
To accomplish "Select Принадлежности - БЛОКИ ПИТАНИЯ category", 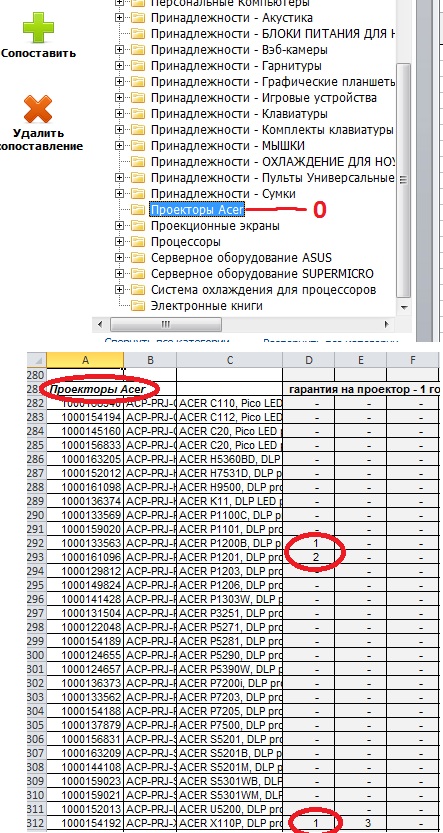I will click(x=273, y=34).
